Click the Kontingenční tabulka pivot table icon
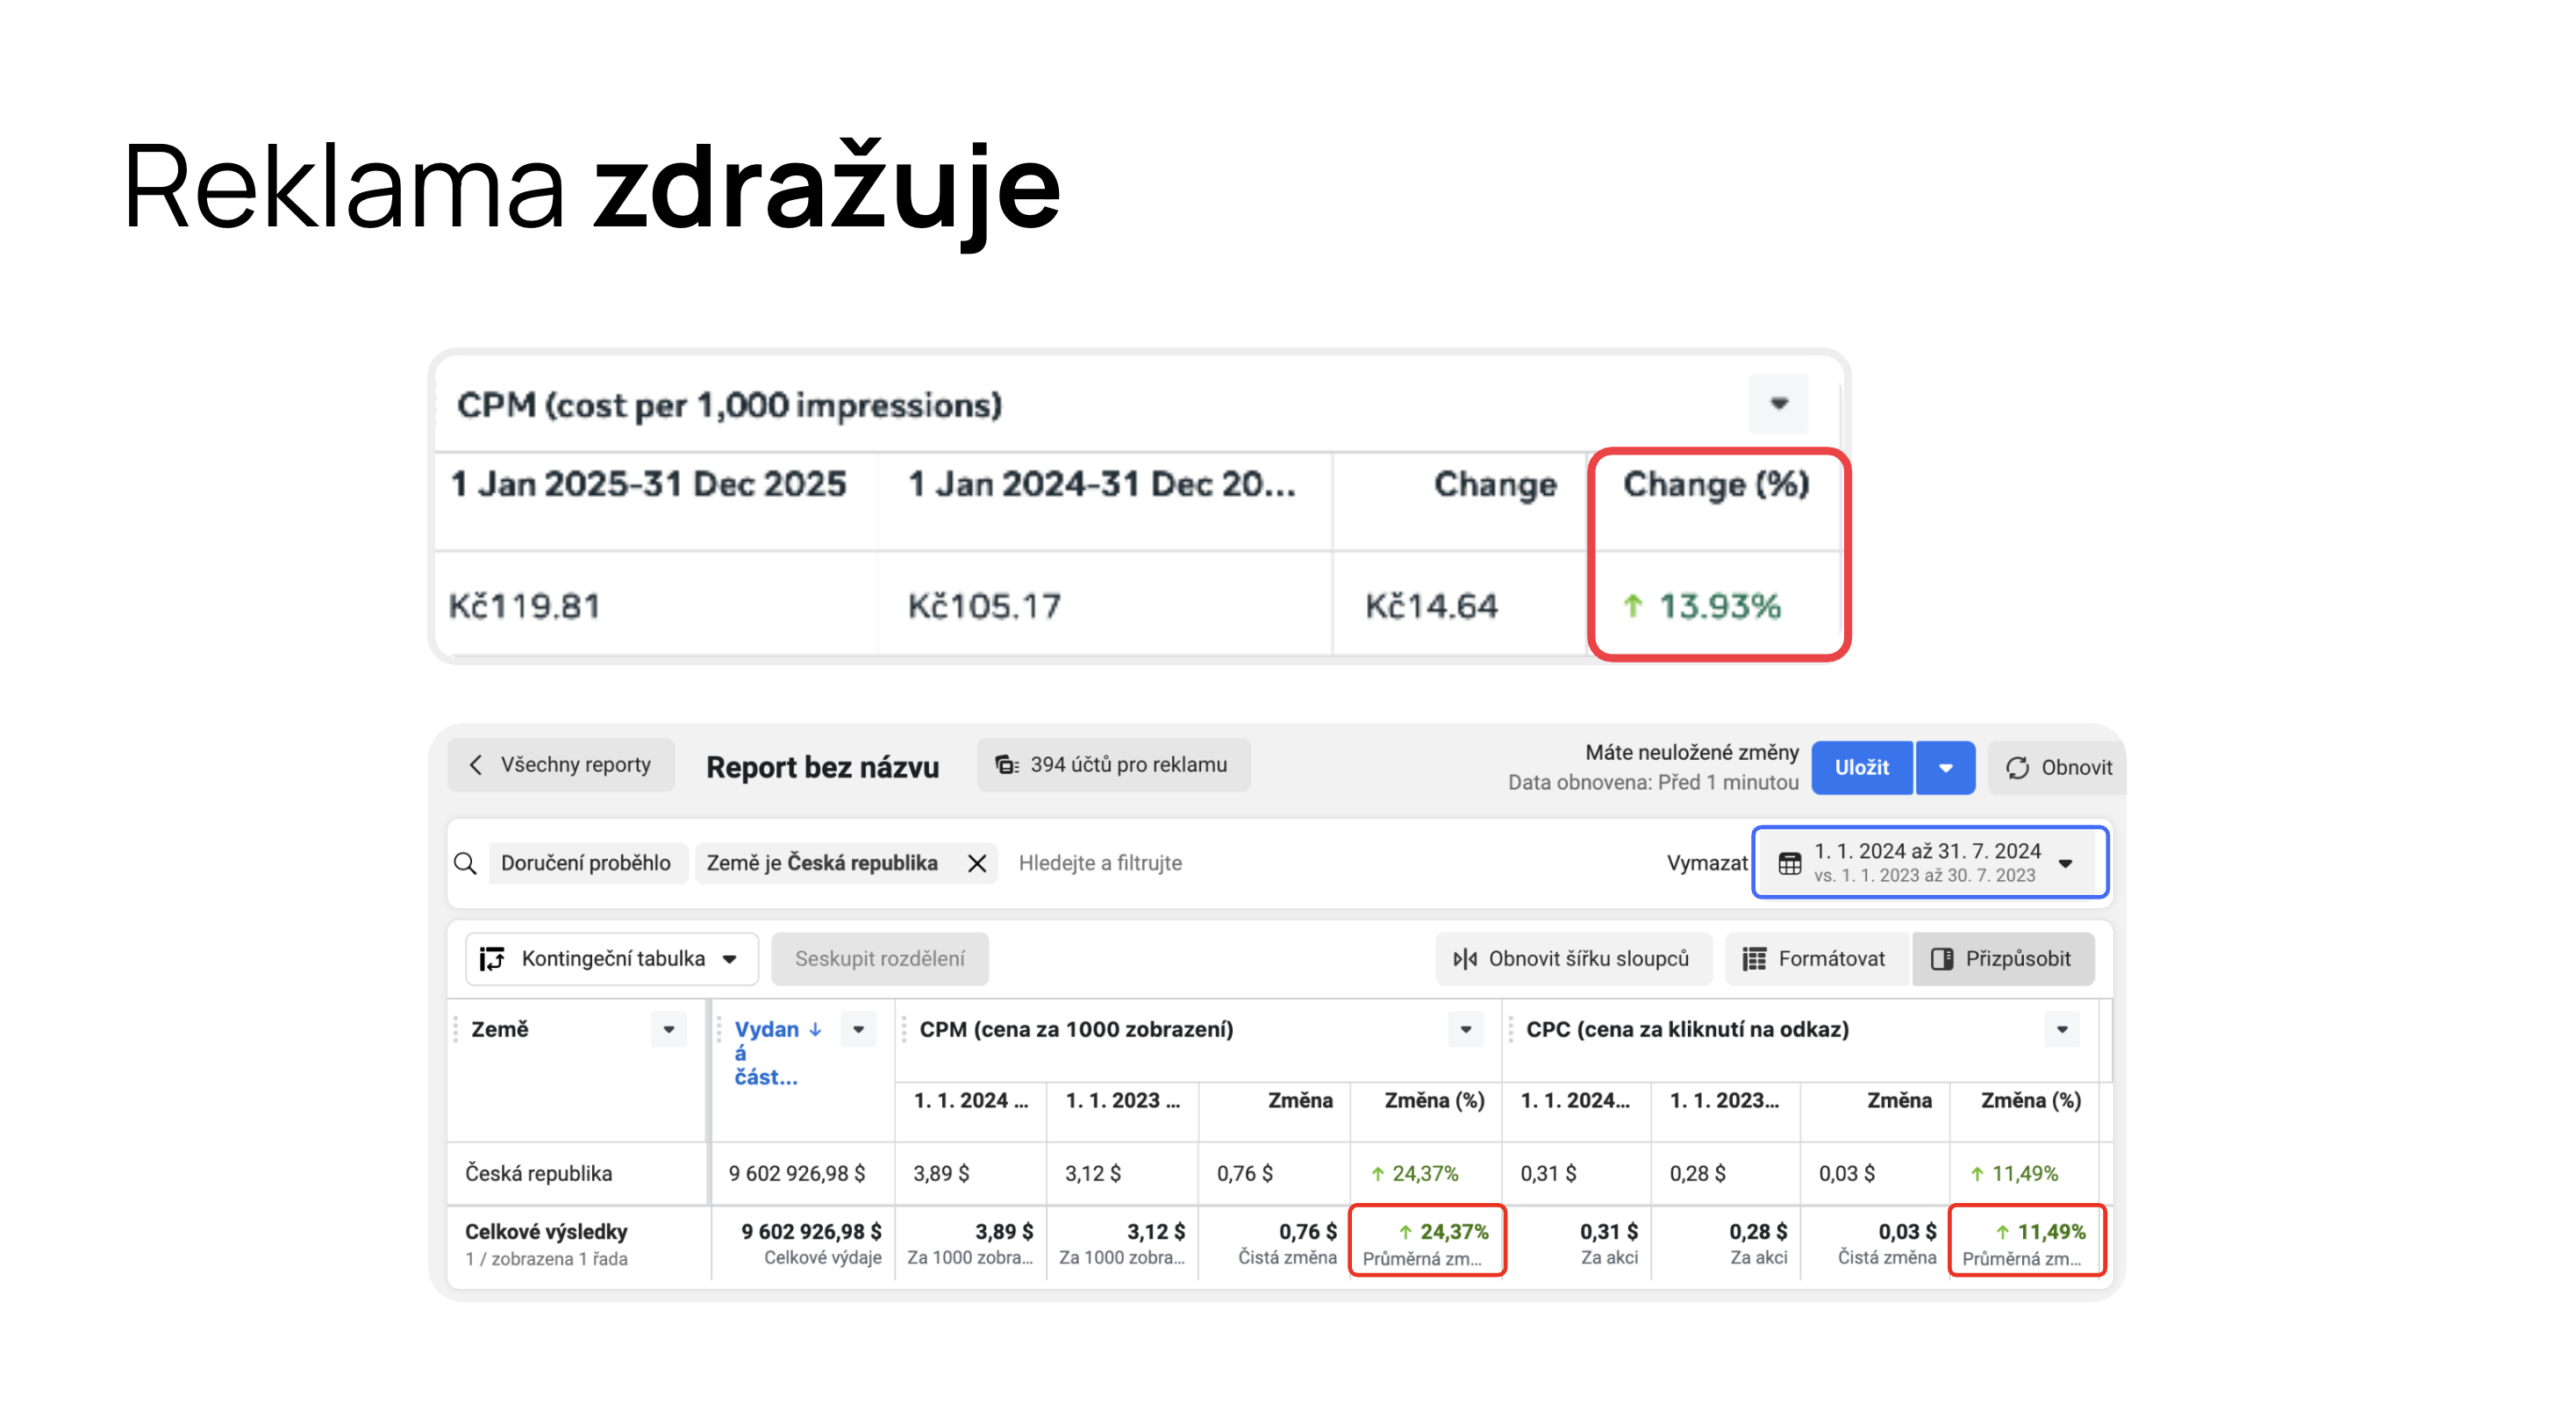 tap(492, 959)
